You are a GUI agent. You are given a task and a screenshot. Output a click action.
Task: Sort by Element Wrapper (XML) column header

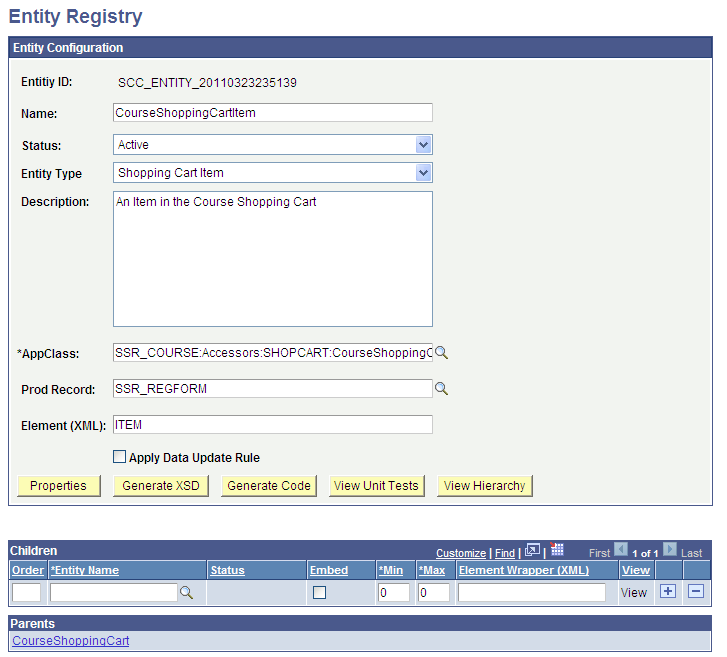click(524, 570)
